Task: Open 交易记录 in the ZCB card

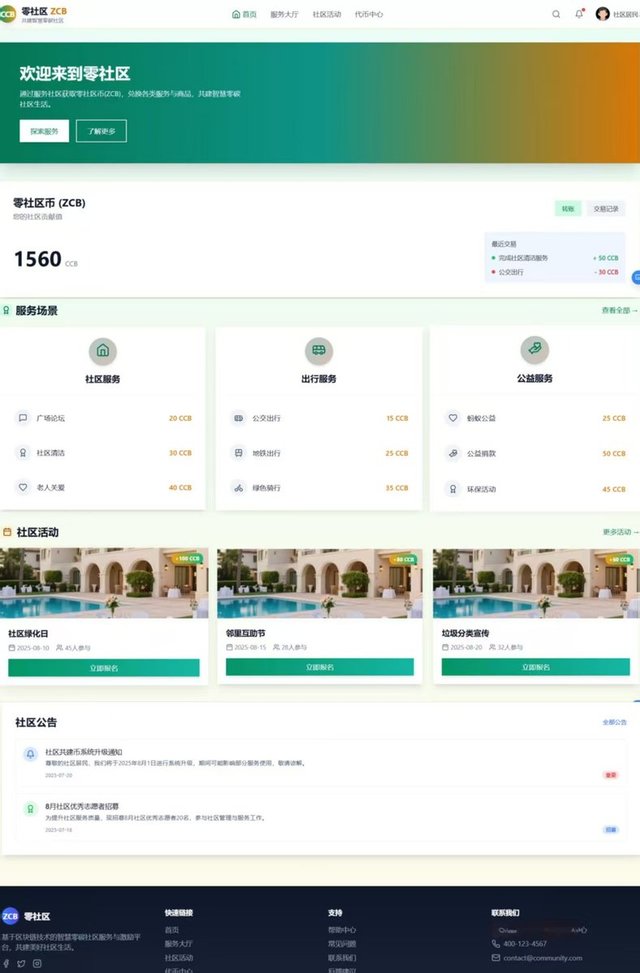Action: [606, 208]
